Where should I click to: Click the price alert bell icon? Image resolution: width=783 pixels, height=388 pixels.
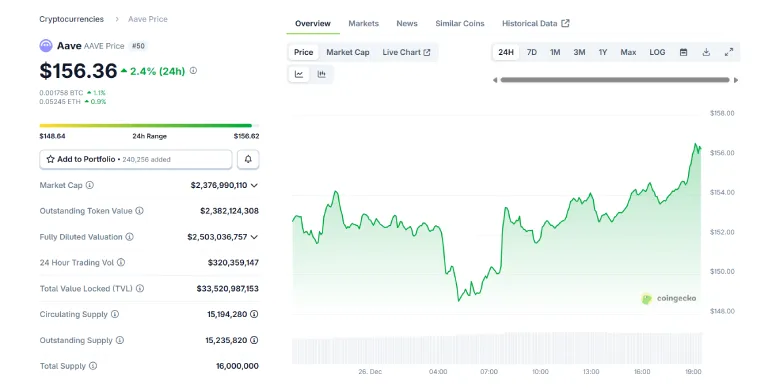[248, 159]
